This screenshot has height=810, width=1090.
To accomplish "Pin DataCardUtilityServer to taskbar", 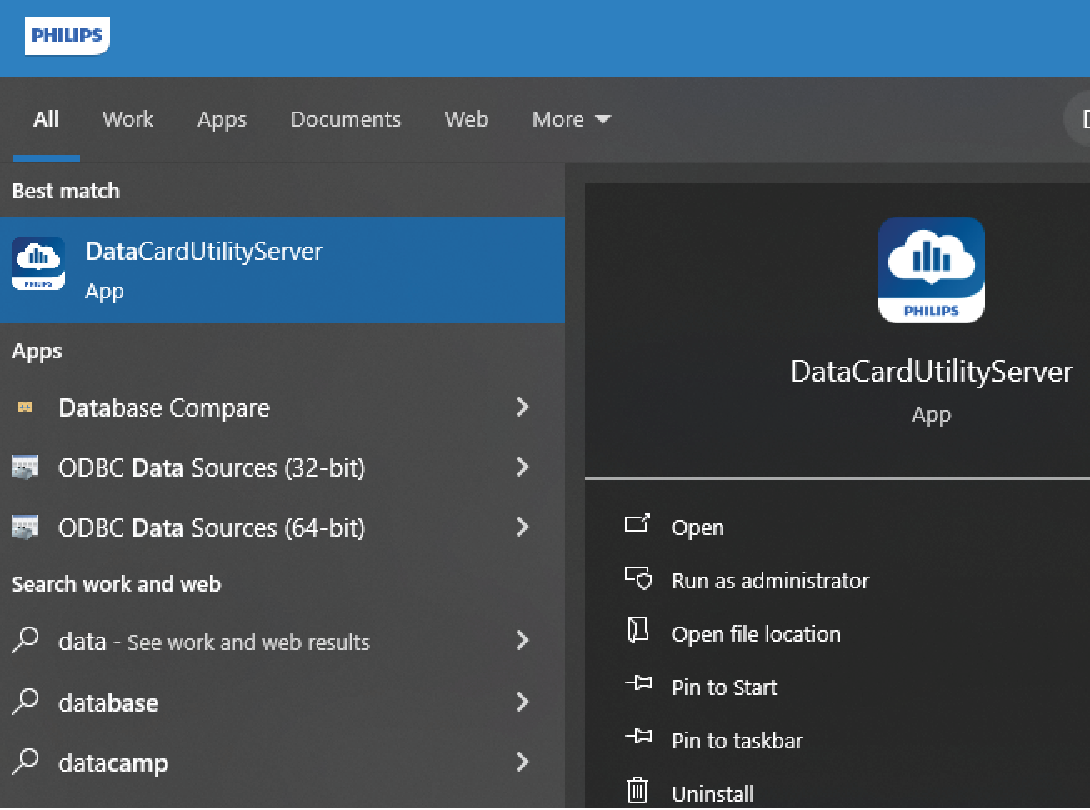I will click(x=736, y=740).
